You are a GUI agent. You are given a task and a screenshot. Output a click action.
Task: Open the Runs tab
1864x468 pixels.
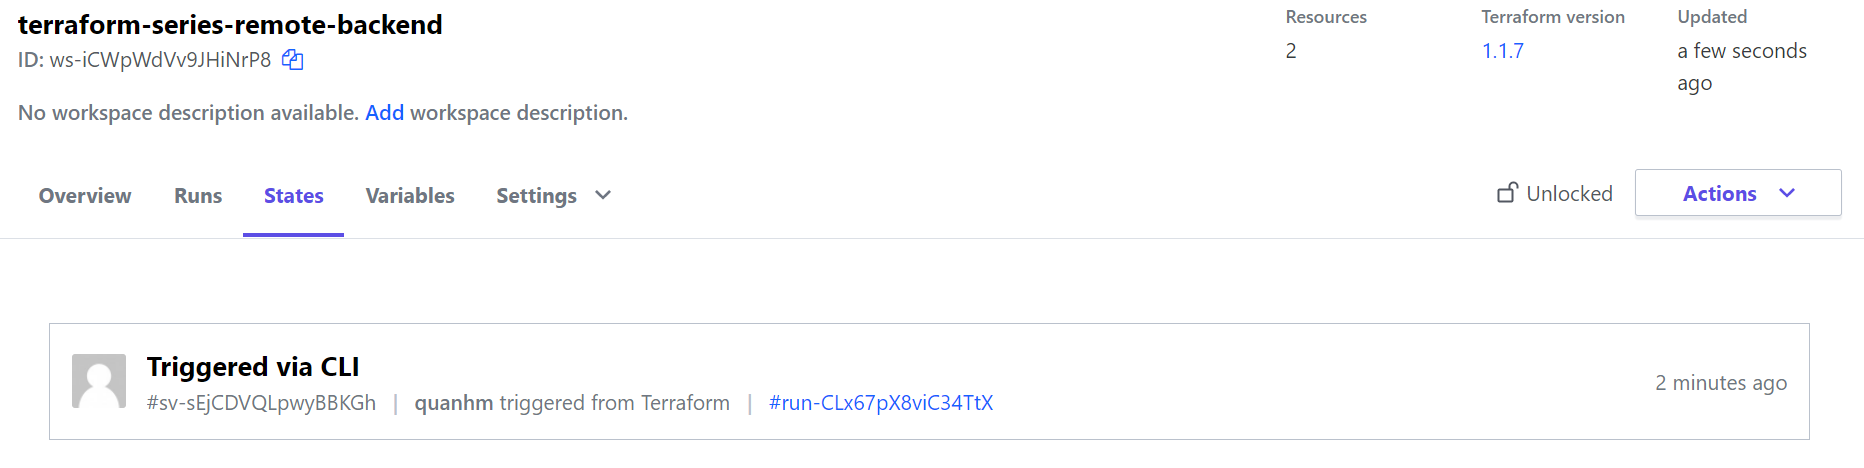[x=198, y=196]
